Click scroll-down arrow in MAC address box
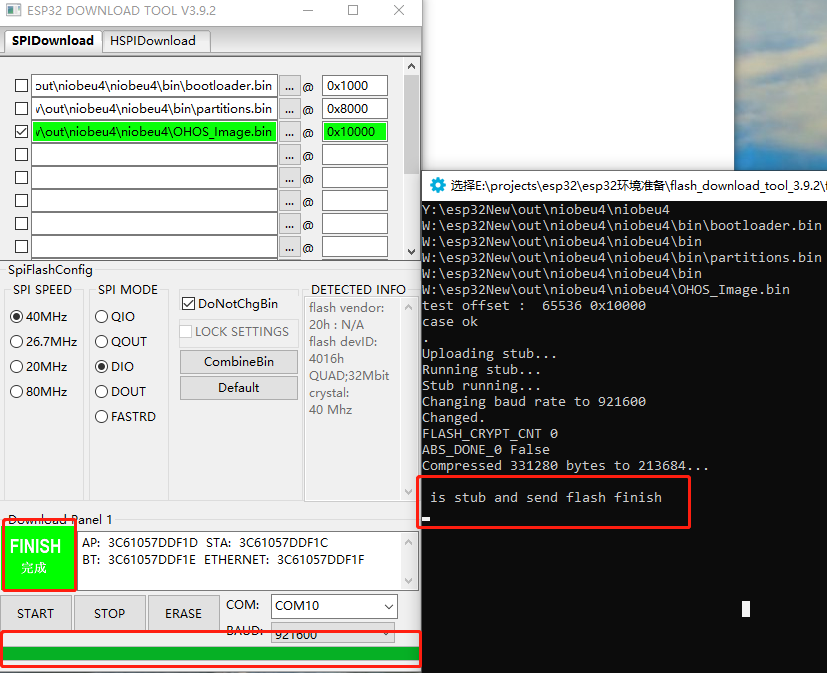 tap(408, 581)
